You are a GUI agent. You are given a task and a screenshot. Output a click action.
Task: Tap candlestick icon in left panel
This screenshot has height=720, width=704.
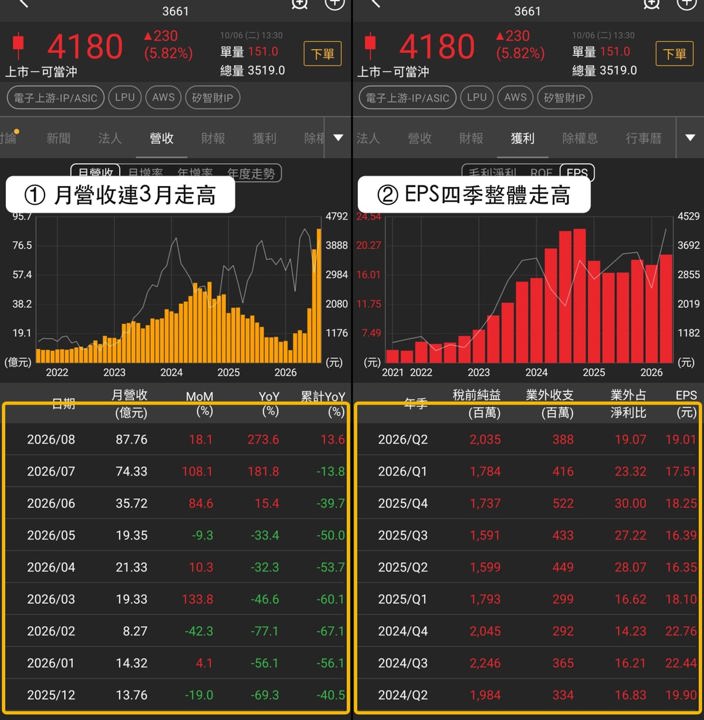(18, 45)
